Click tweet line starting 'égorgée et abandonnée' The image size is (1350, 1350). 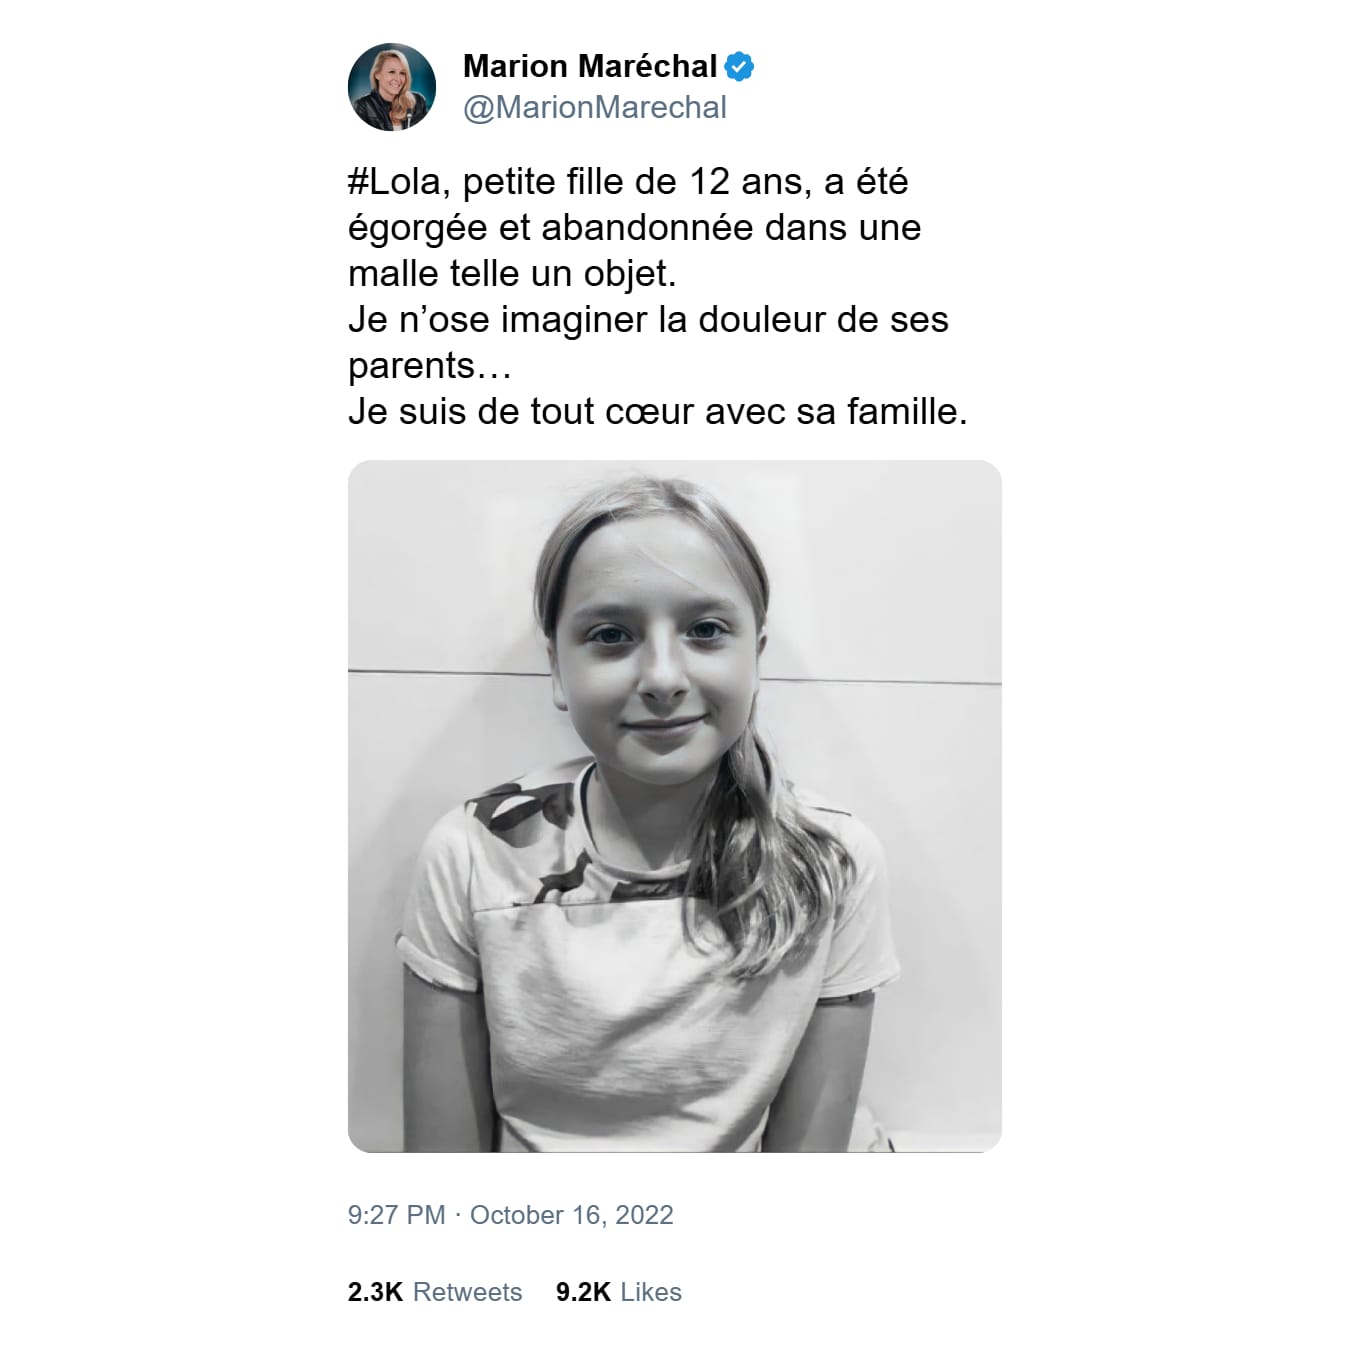pos(634,228)
